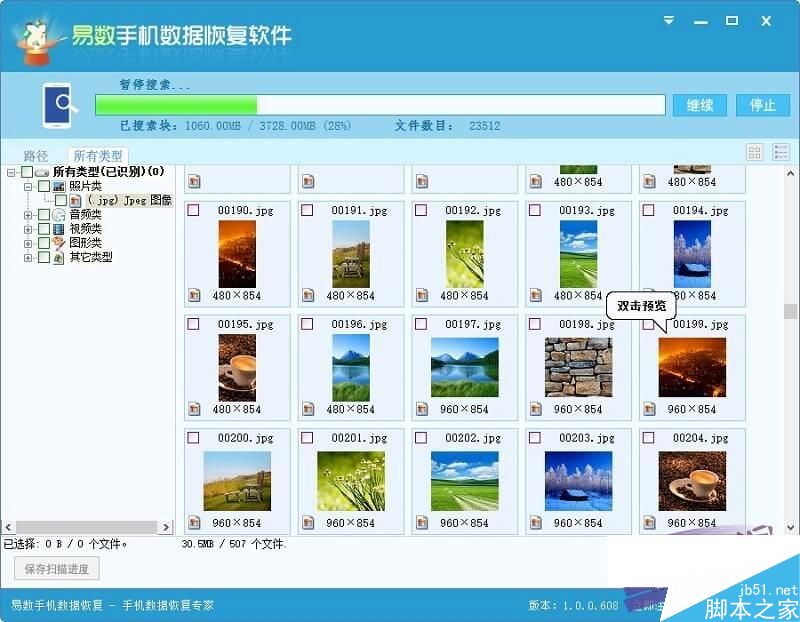
Task: Check the box for 00190.jpg
Action: [193, 210]
